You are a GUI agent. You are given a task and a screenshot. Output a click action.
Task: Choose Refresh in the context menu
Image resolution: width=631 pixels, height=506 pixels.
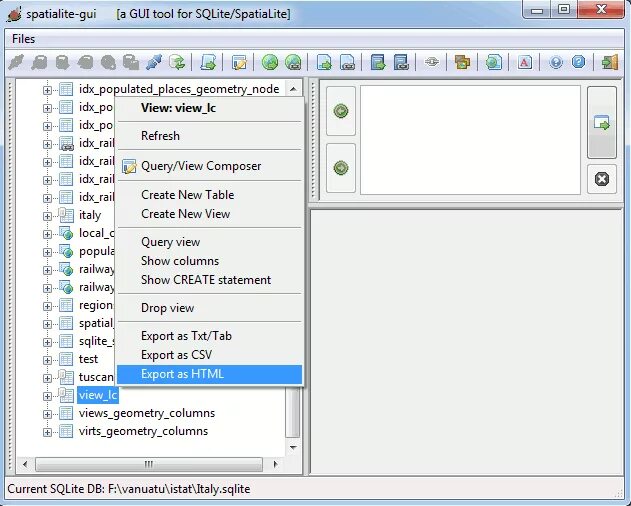[209, 136]
